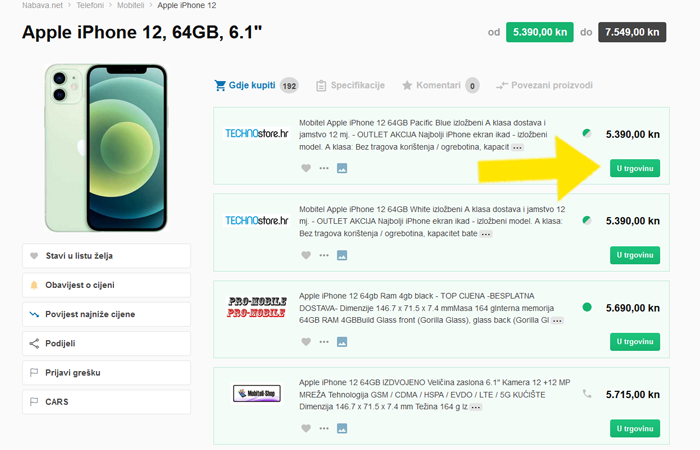Expand Pacific Blue description with ellipsis badge
The image size is (700, 450).
click(x=517, y=147)
